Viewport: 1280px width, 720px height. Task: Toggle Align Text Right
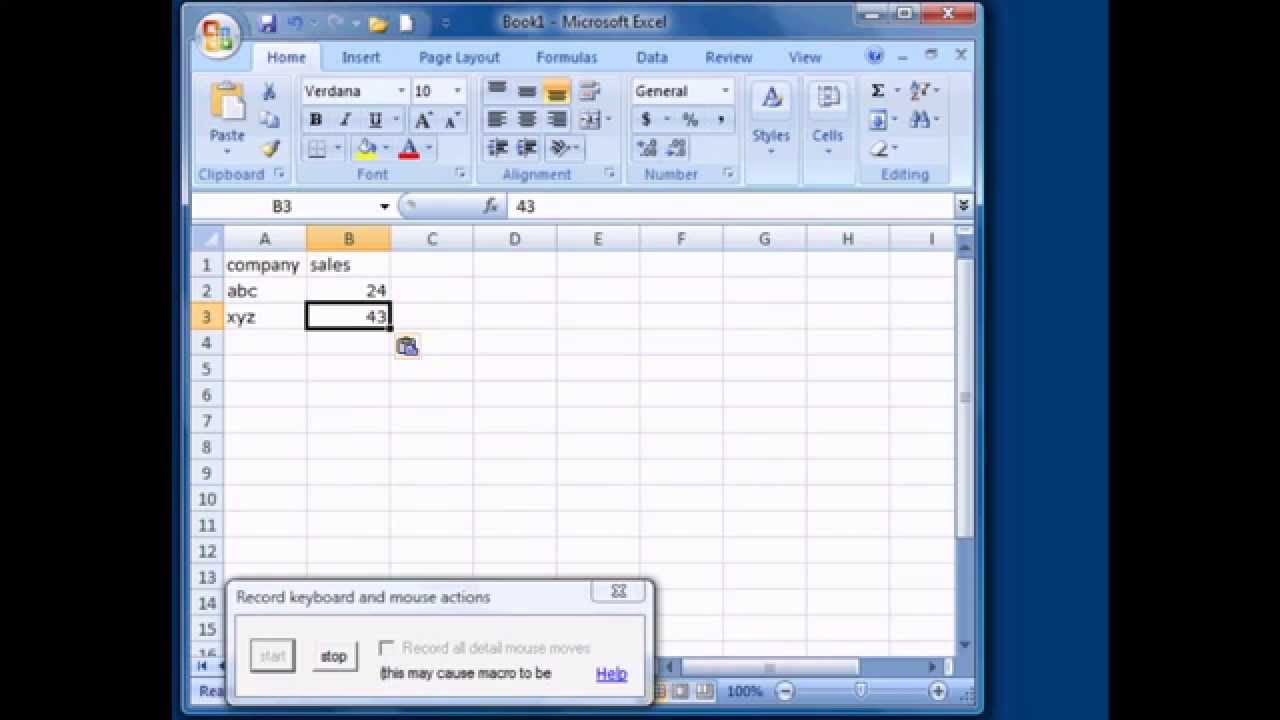[x=557, y=120]
